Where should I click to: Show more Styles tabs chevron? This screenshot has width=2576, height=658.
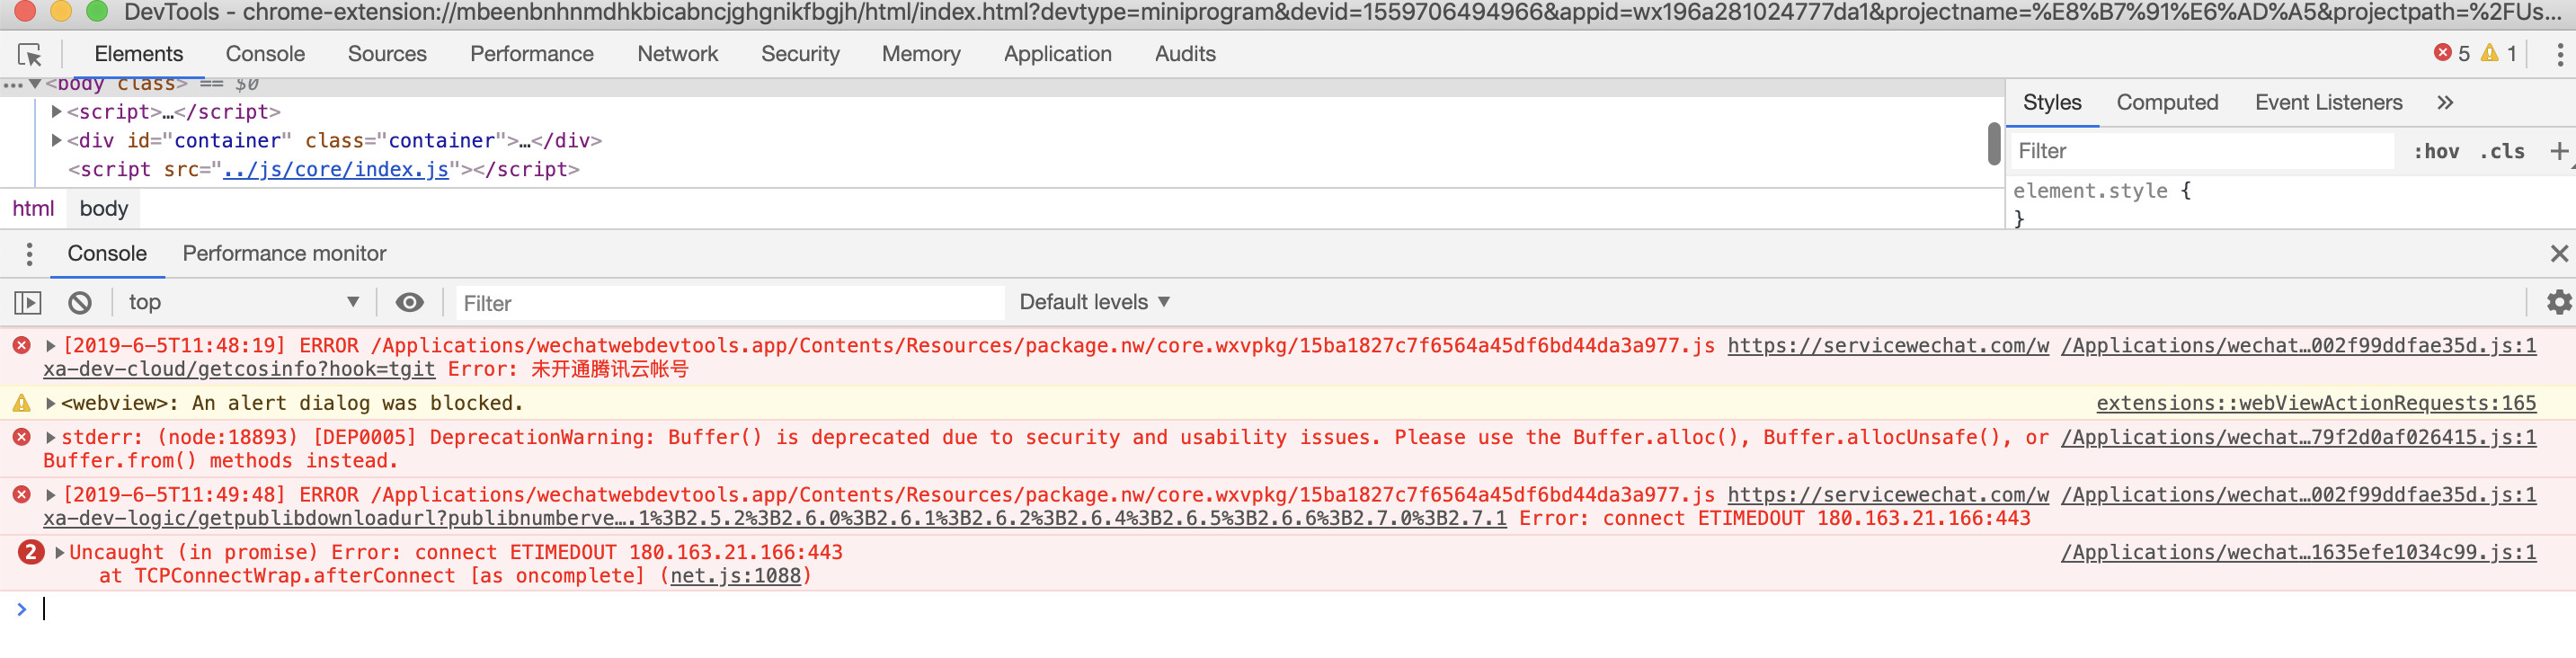coord(2445,102)
